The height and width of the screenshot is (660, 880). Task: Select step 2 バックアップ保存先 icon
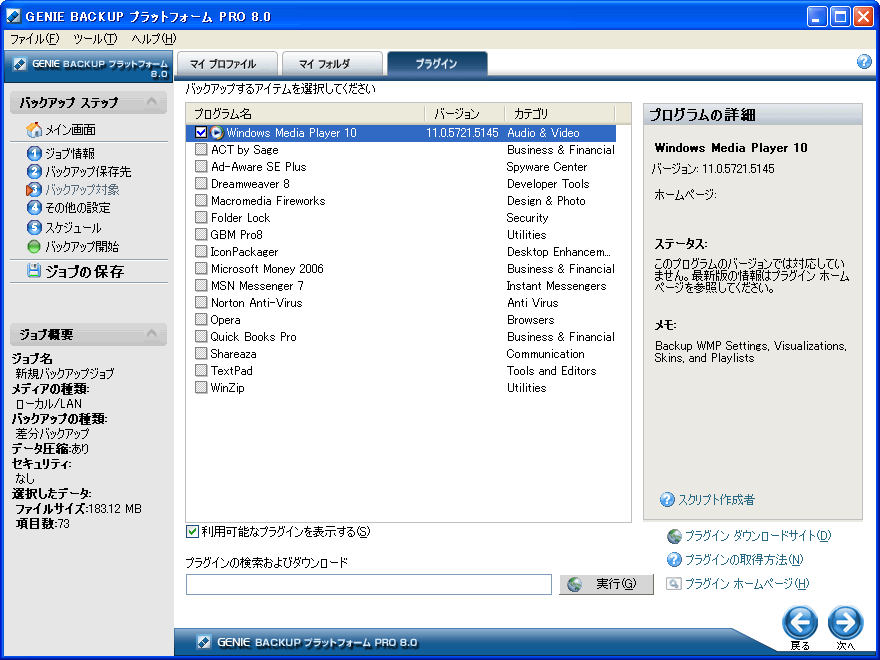click(34, 171)
